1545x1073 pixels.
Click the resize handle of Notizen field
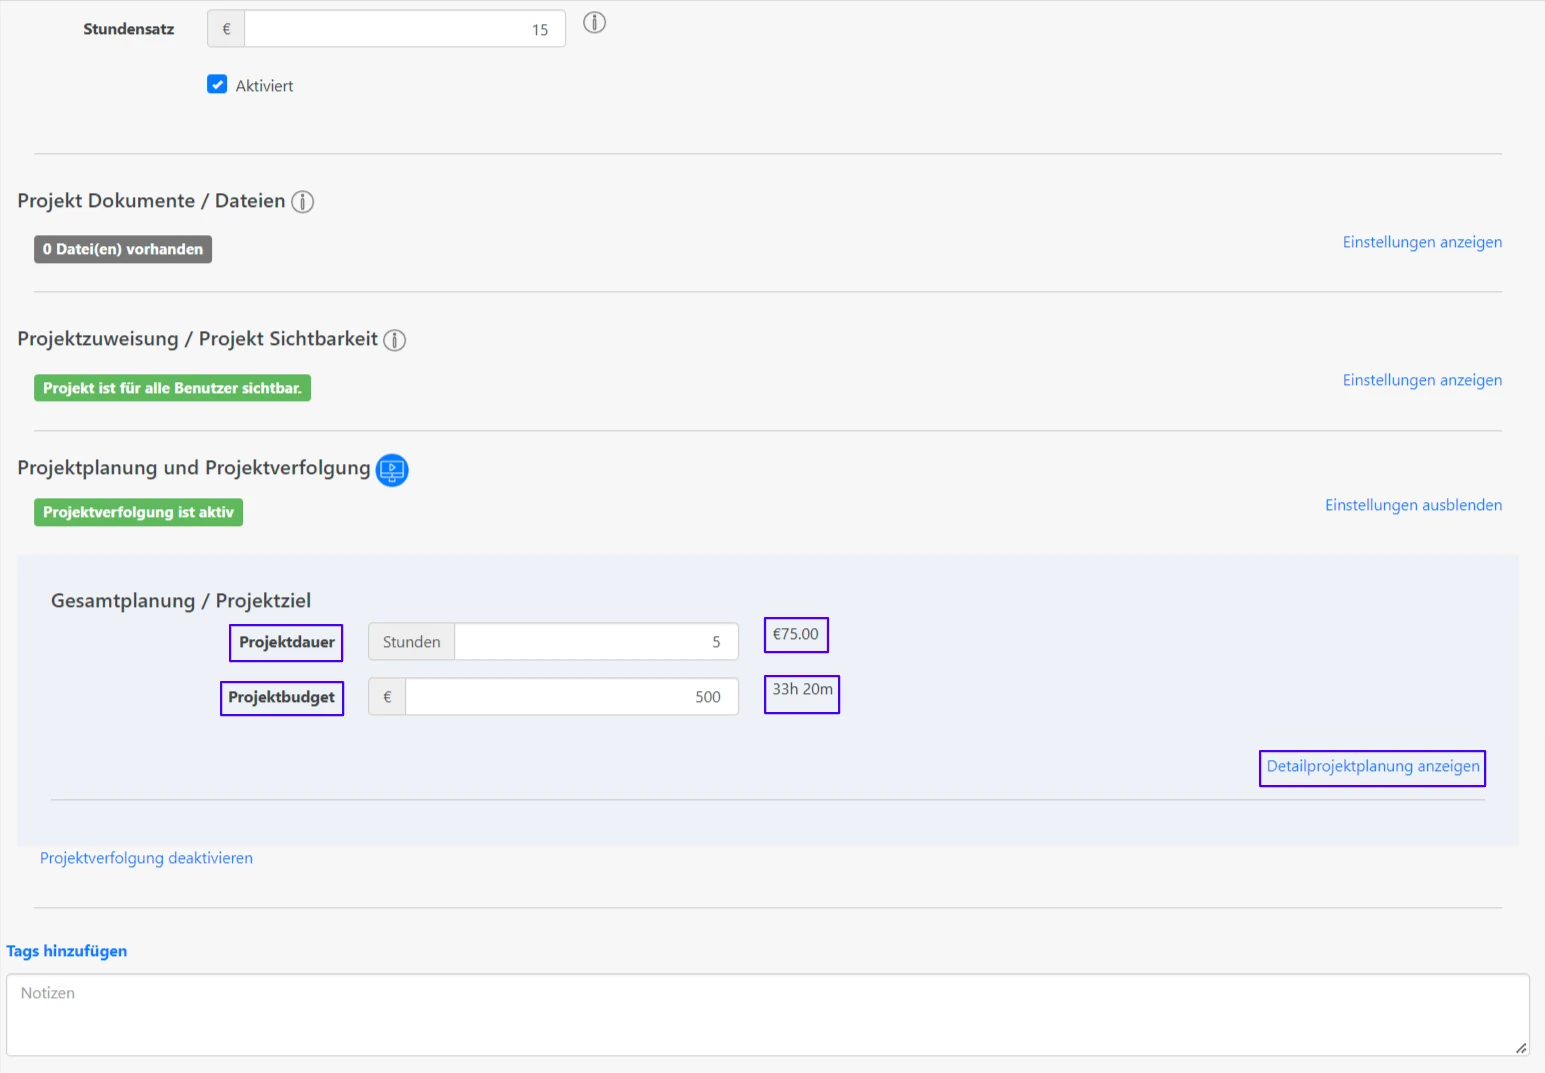point(1520,1047)
